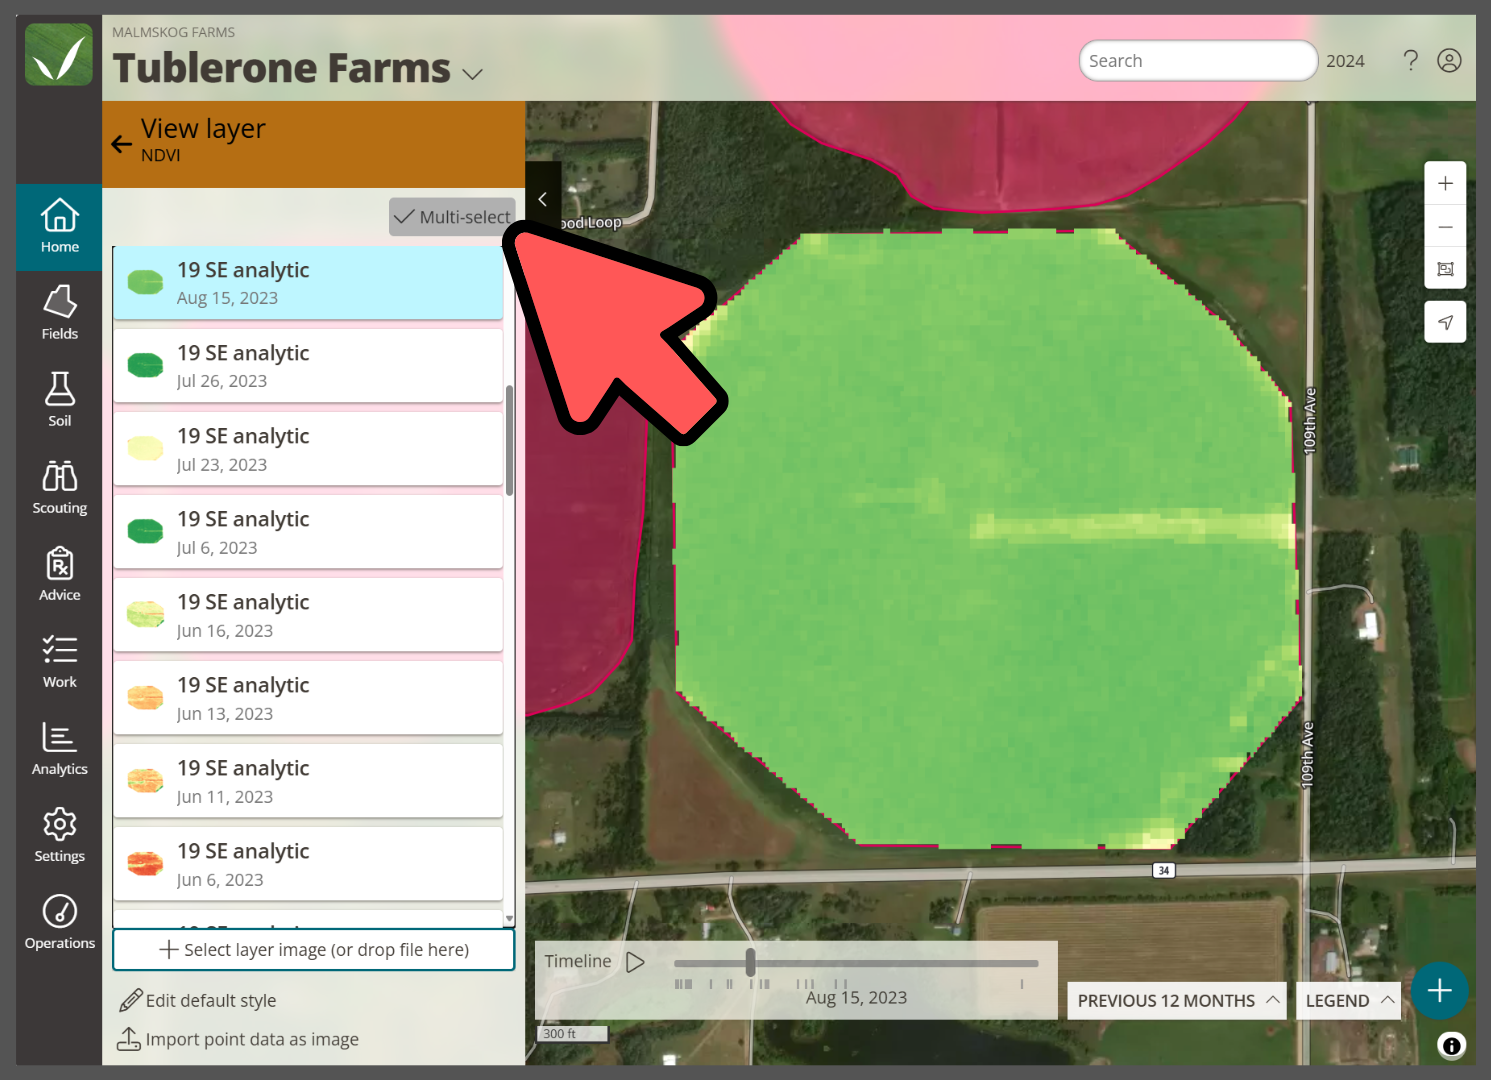The height and width of the screenshot is (1080, 1491).
Task: Open the map info icon
Action: click(1451, 1046)
